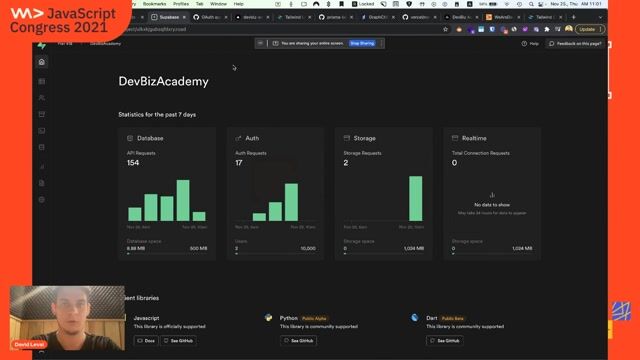Click the Auth Users usage bar
640x360 pixels.
pos(276,253)
